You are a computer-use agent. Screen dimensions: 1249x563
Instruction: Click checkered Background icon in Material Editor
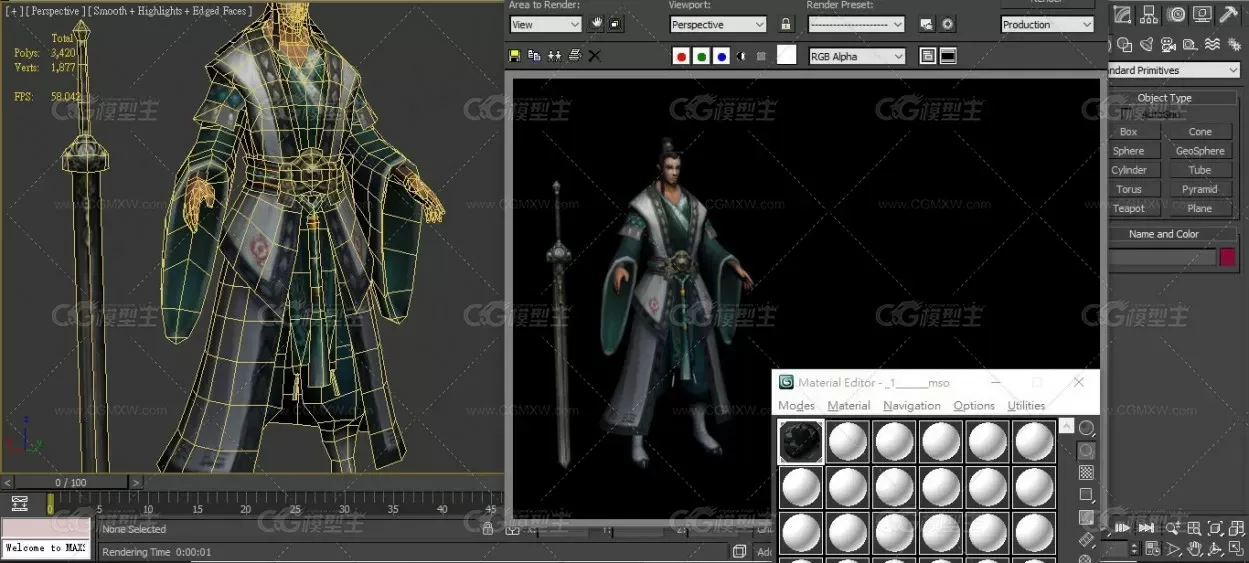point(1086,473)
